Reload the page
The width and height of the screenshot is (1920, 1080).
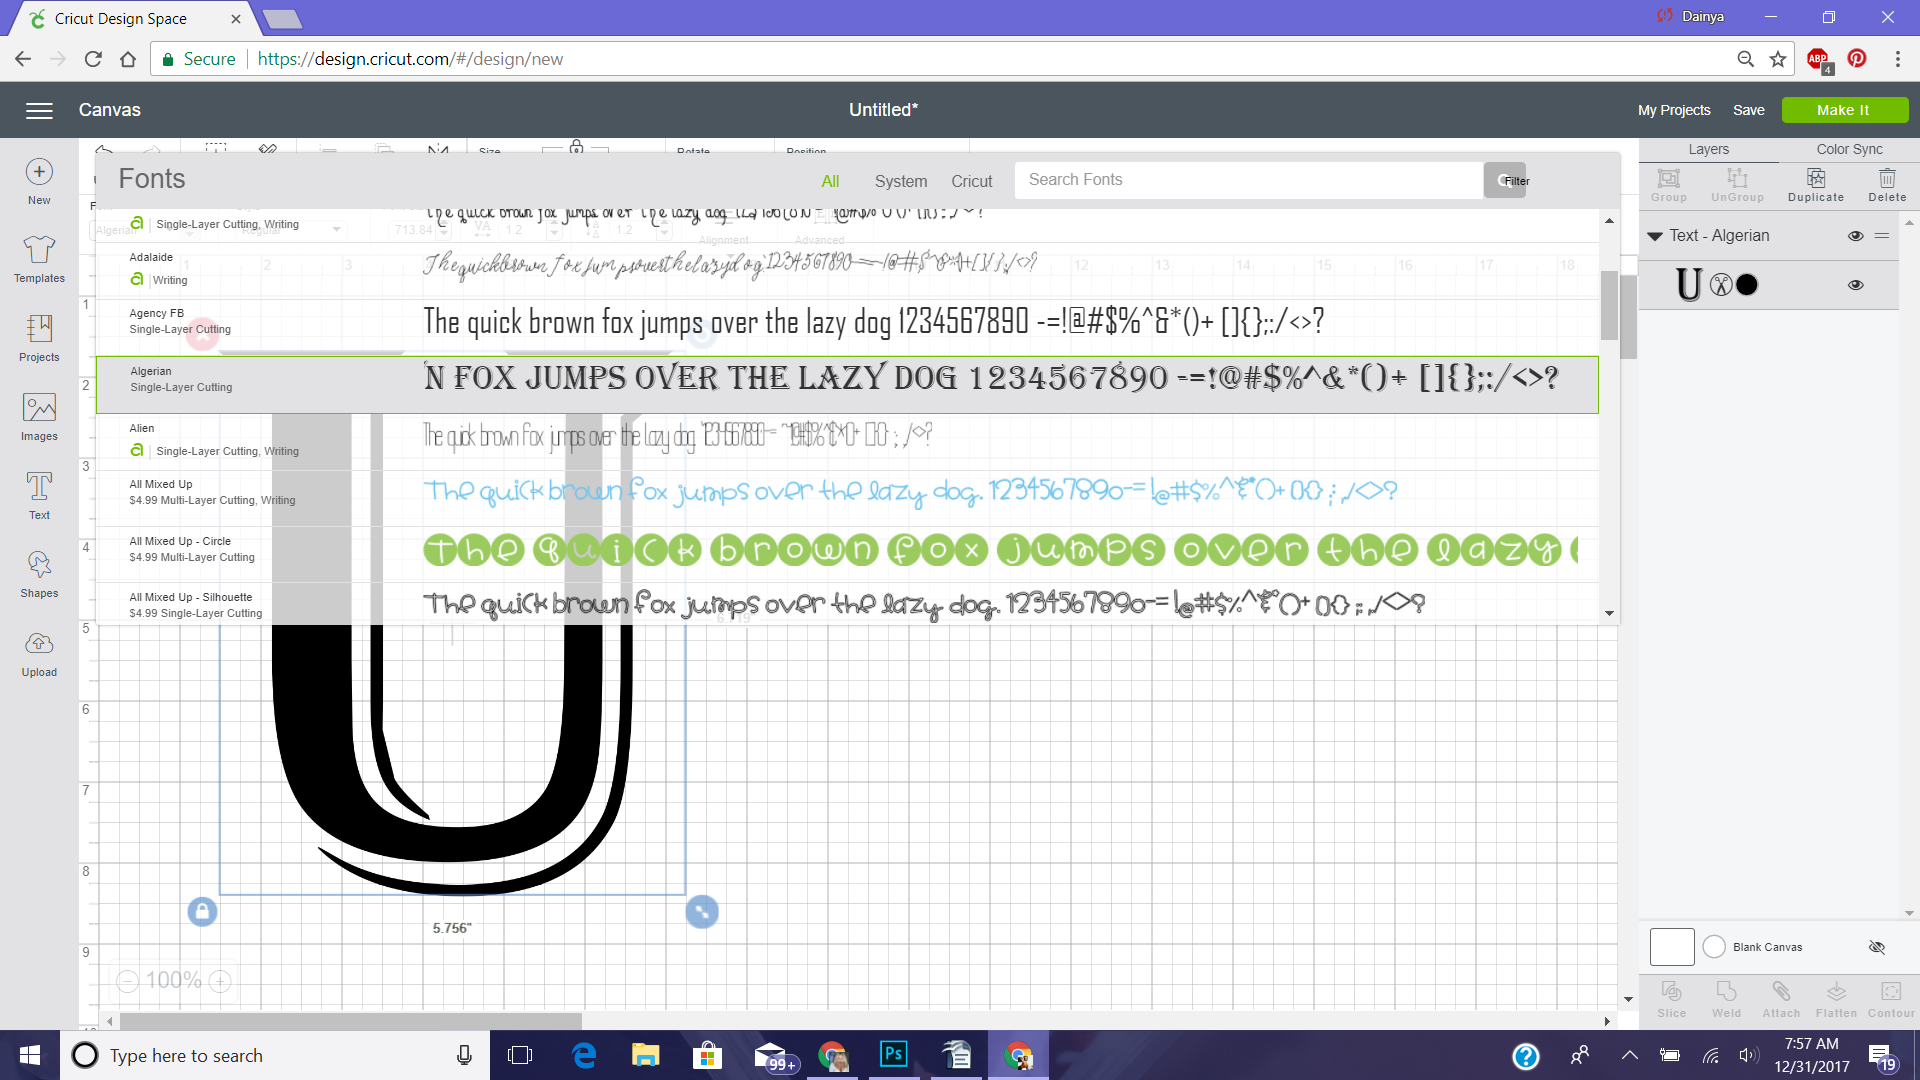coord(93,59)
